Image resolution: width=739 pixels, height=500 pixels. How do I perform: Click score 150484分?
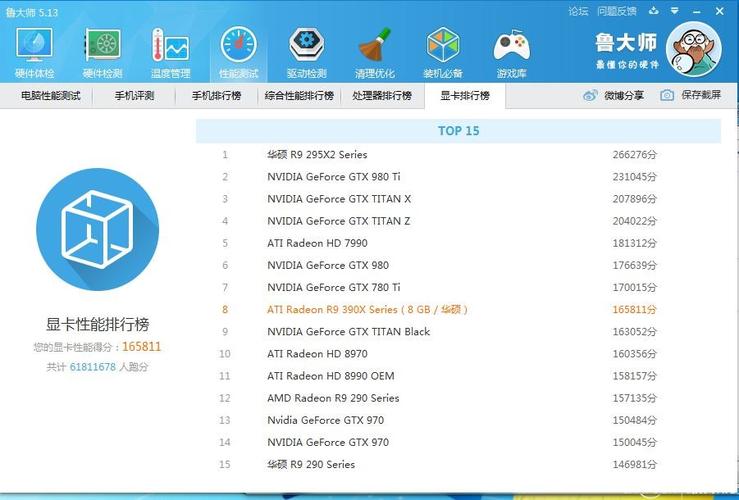[x=634, y=420]
